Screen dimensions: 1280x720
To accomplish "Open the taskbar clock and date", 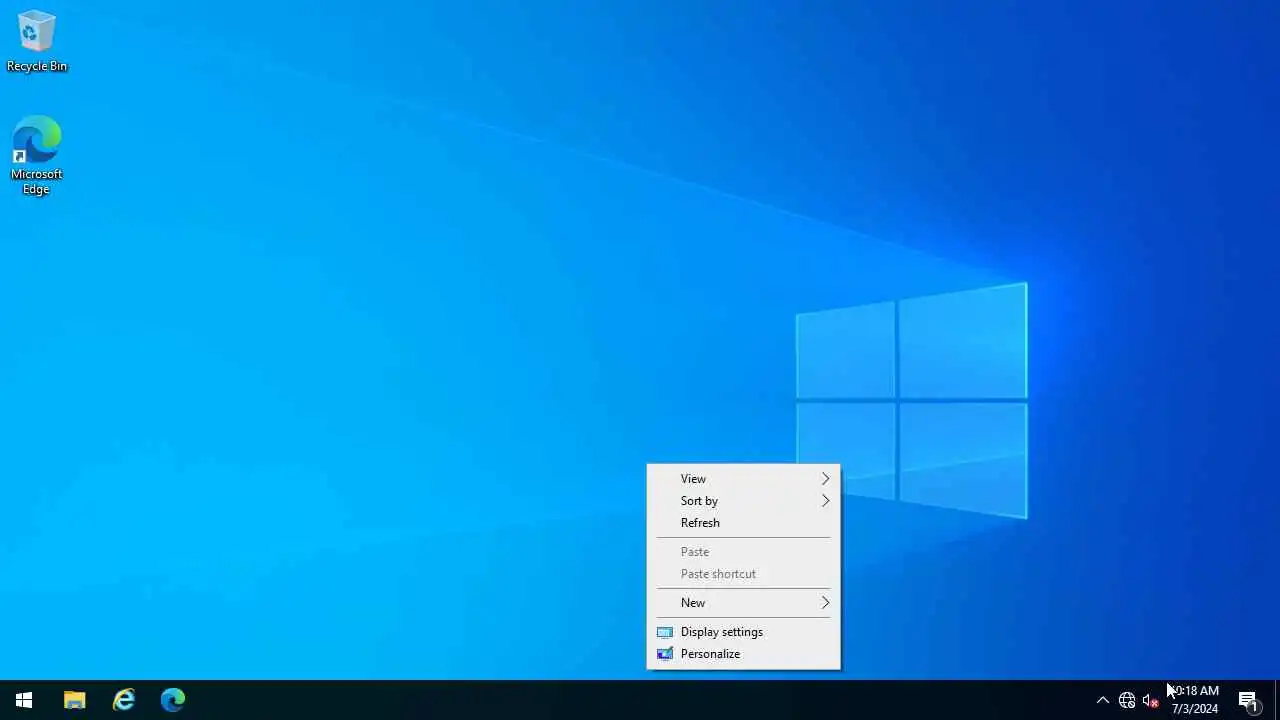I will tap(1195, 700).
